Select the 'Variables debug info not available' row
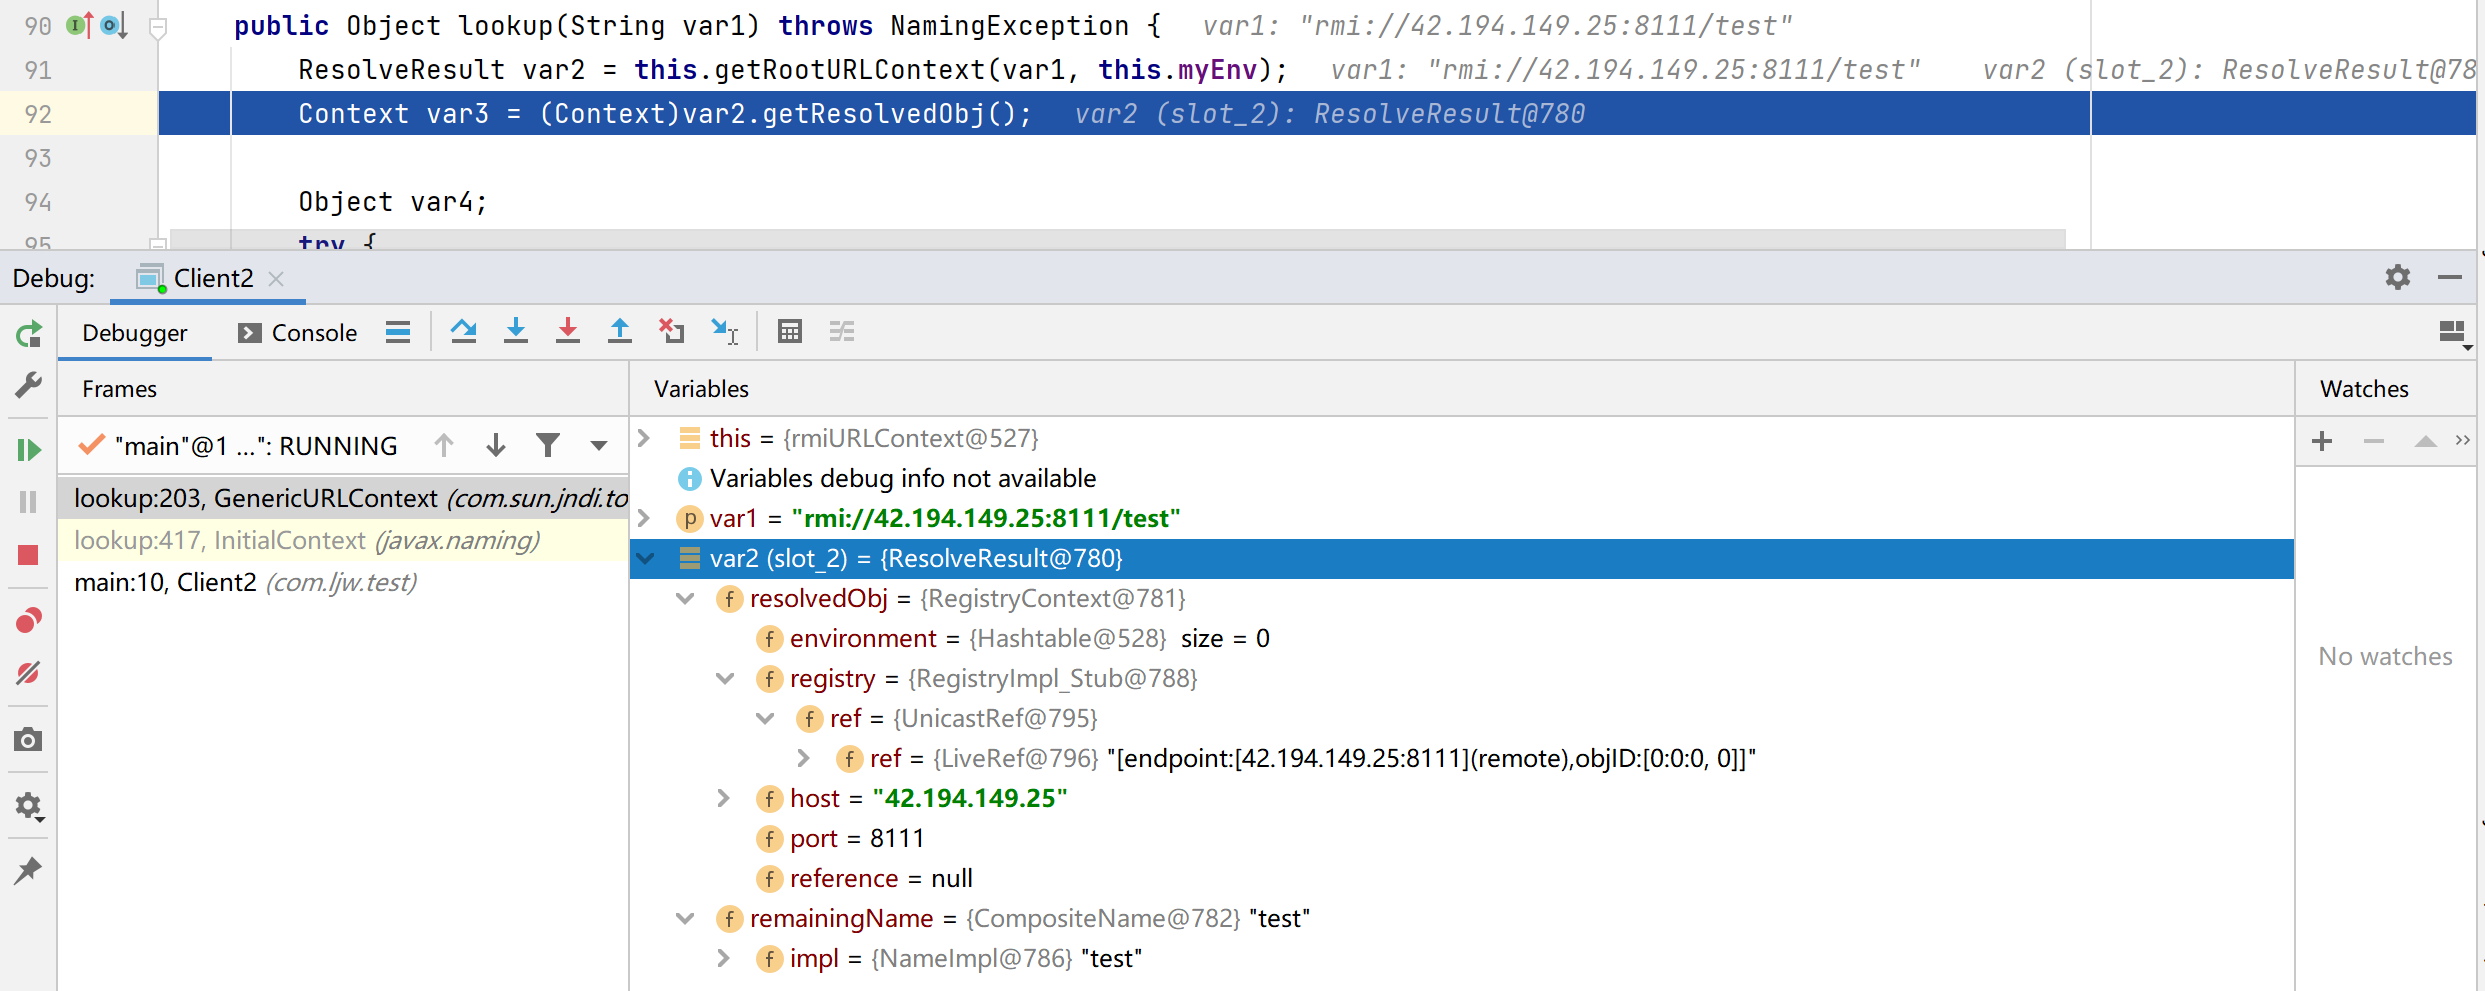 click(1462, 478)
